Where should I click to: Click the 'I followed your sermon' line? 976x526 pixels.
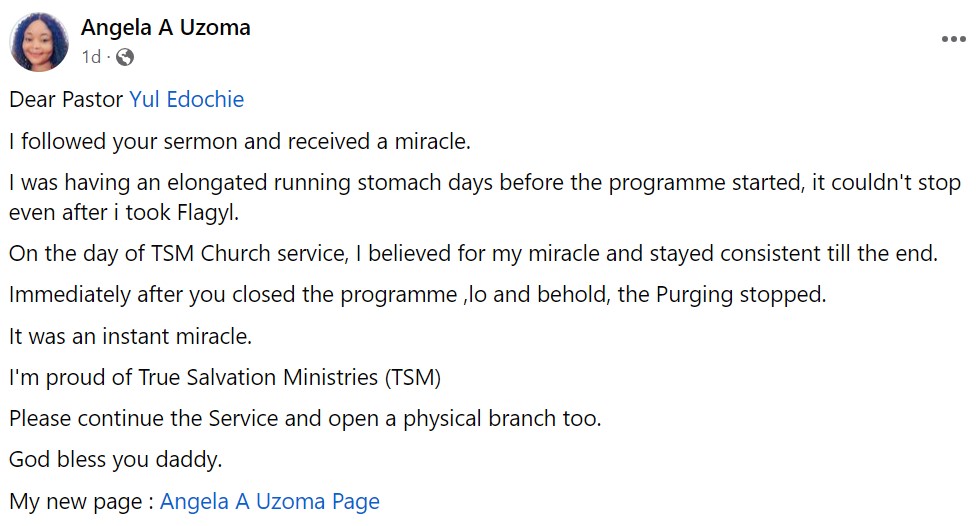click(240, 142)
